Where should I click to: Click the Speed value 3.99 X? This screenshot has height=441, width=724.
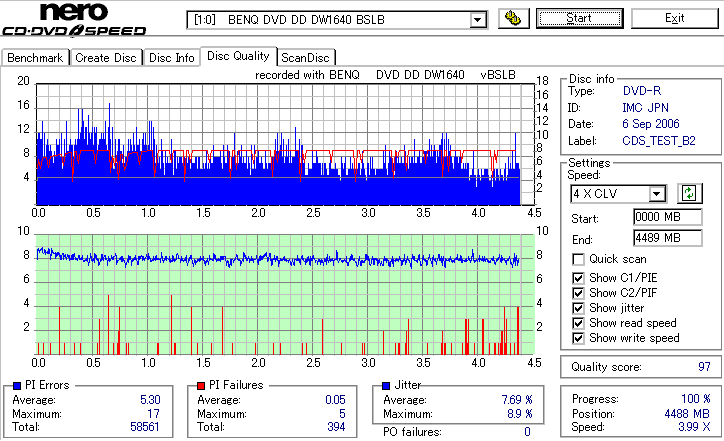694,427
